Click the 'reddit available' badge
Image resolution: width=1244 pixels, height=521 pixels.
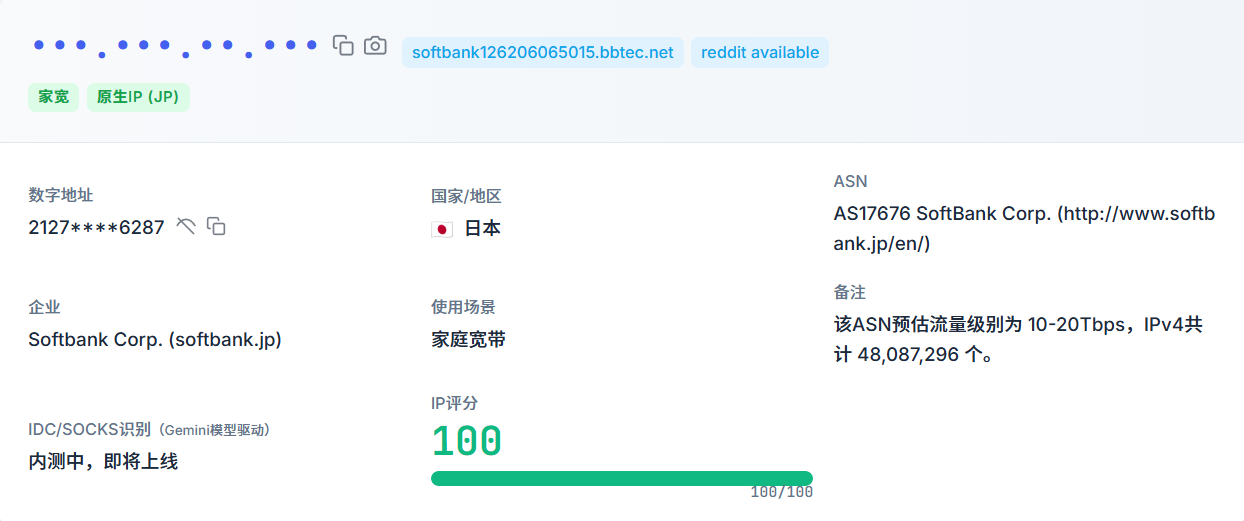[x=760, y=52]
